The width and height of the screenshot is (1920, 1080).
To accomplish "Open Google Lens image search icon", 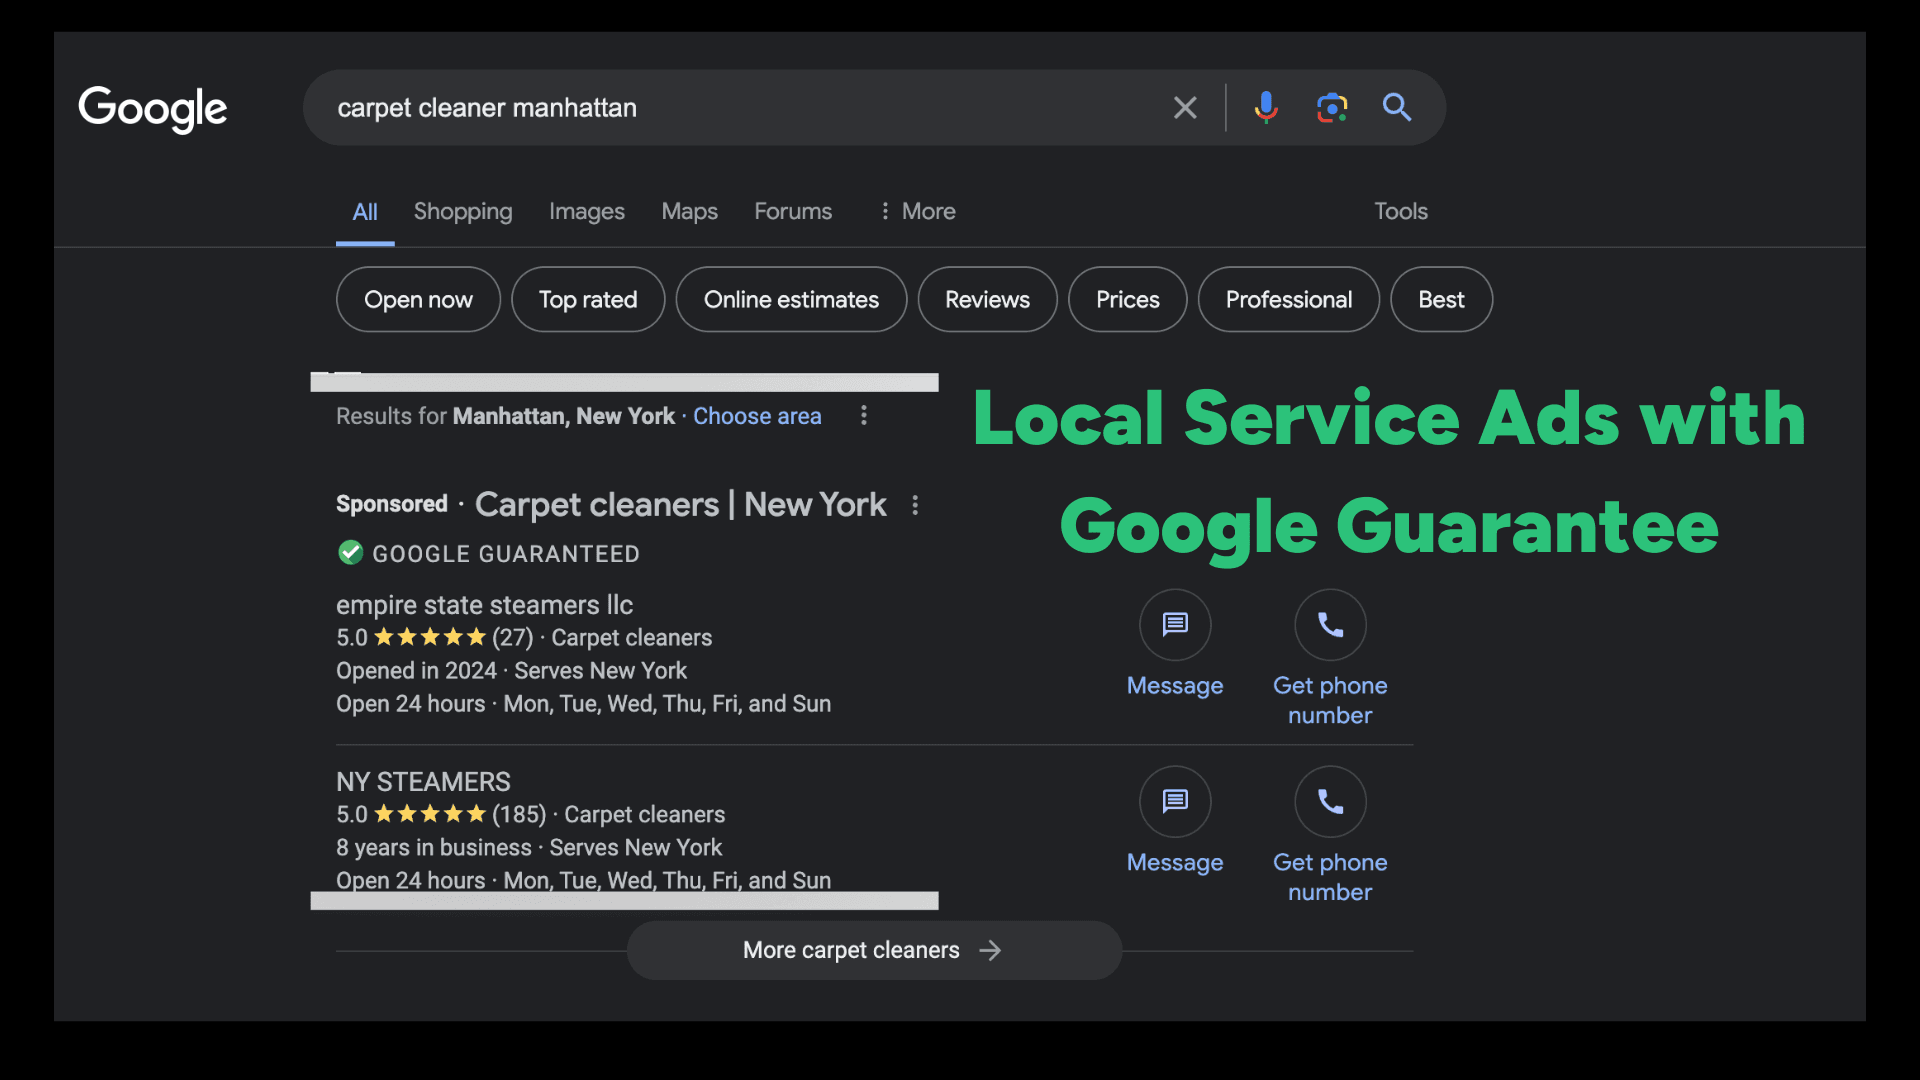I will click(1332, 107).
